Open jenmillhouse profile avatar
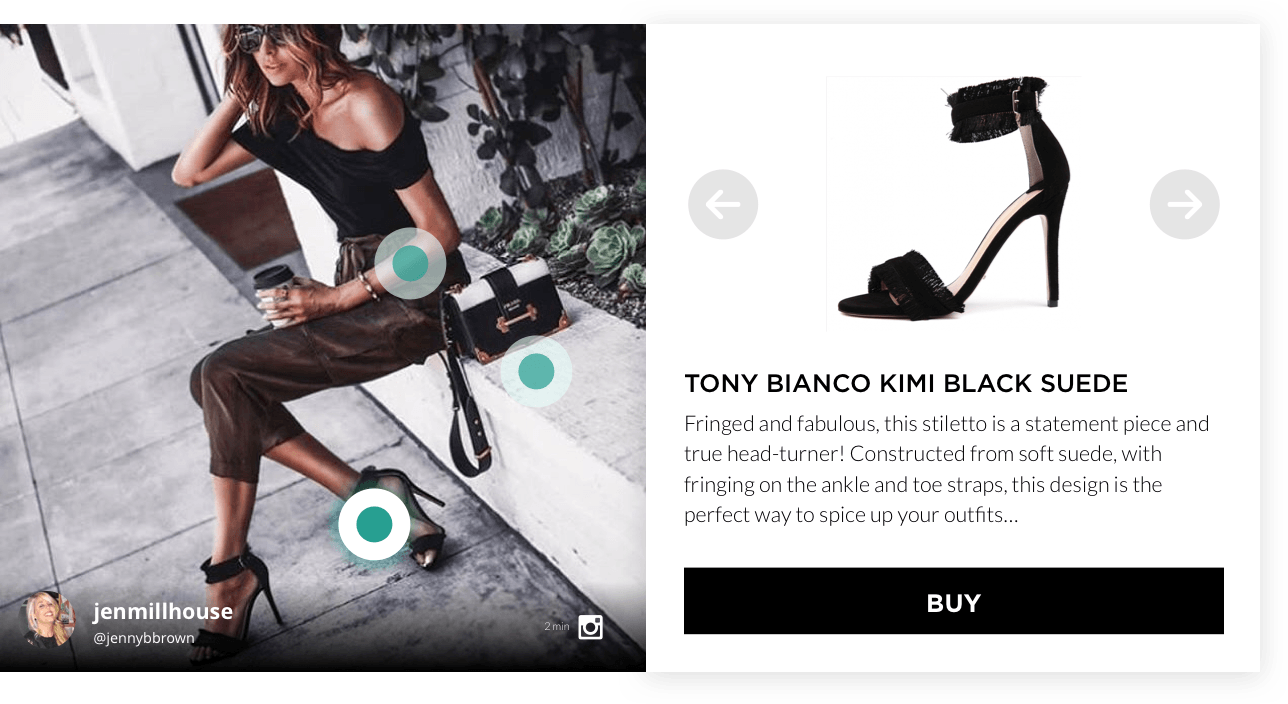The image size is (1288, 704). (x=48, y=619)
